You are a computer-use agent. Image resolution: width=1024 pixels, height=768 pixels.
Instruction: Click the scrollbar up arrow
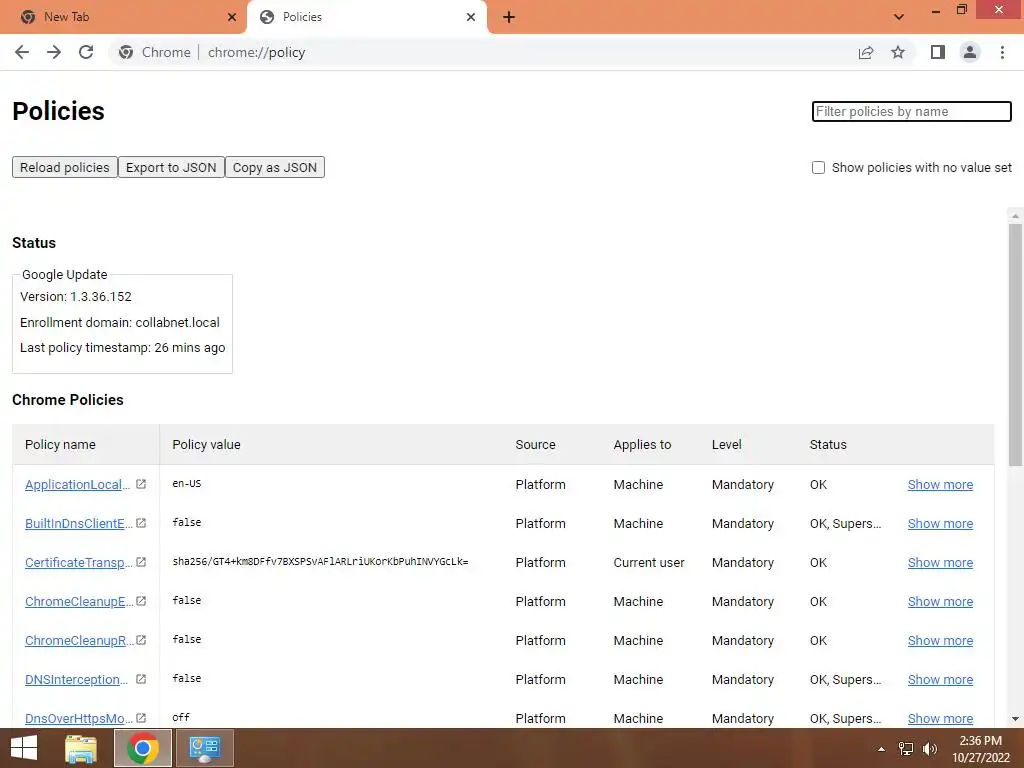point(1015,215)
